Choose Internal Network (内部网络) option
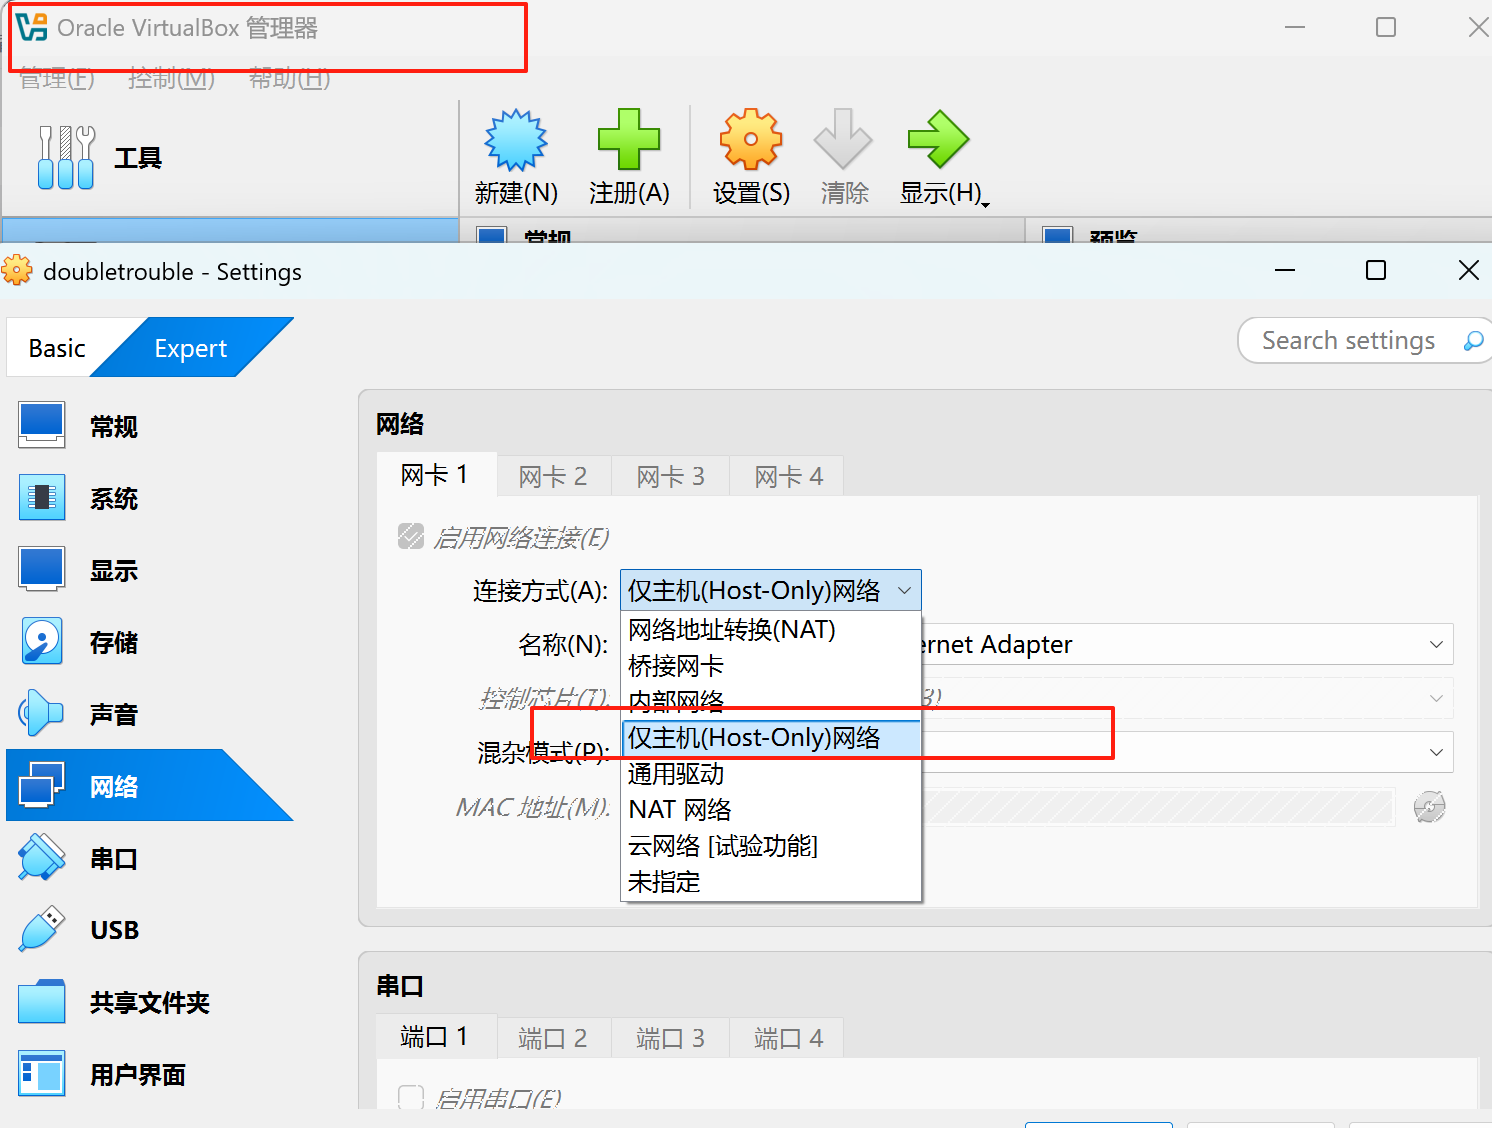The image size is (1492, 1128). (770, 702)
